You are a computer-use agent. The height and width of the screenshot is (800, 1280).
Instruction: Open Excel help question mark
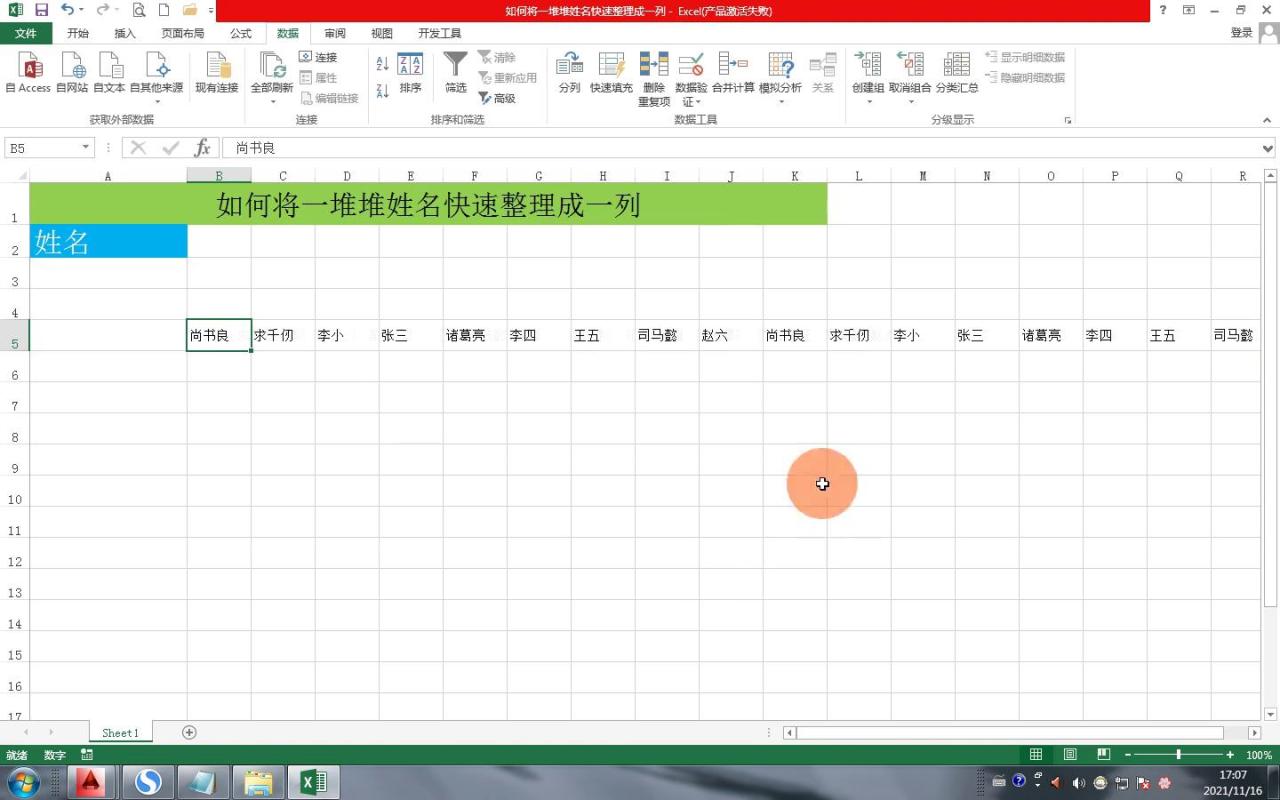[x=1162, y=10]
